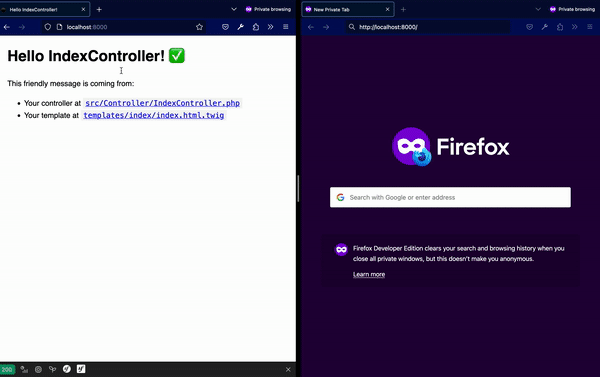Click the back arrow in the left browser window

[7, 27]
